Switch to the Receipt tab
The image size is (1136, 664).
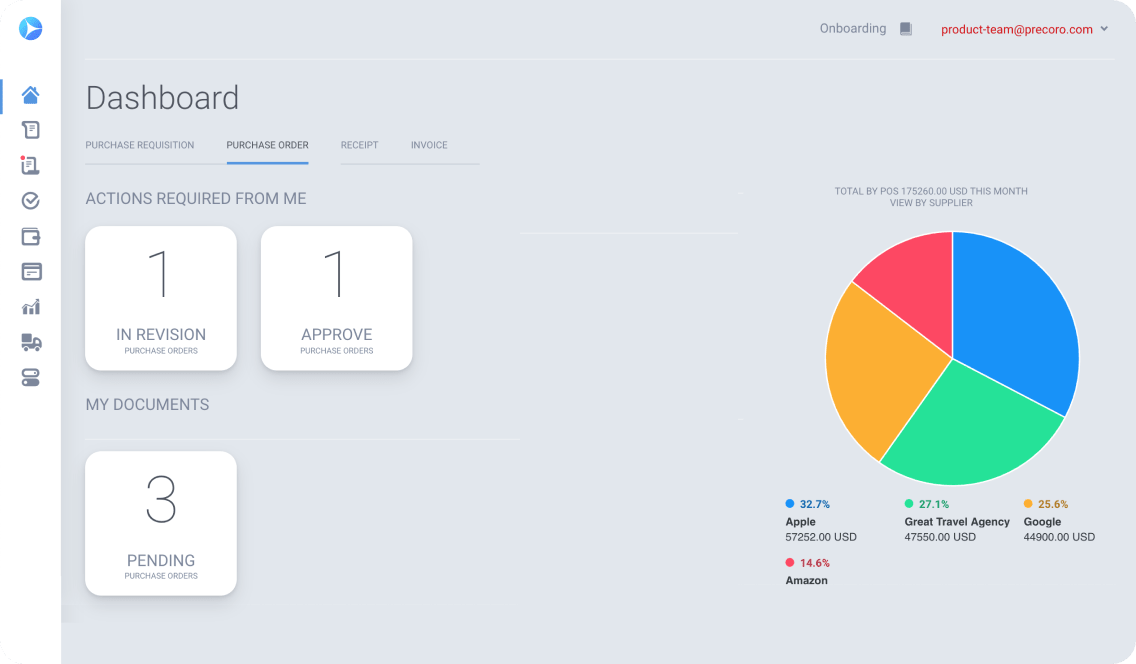pyautogui.click(x=359, y=145)
